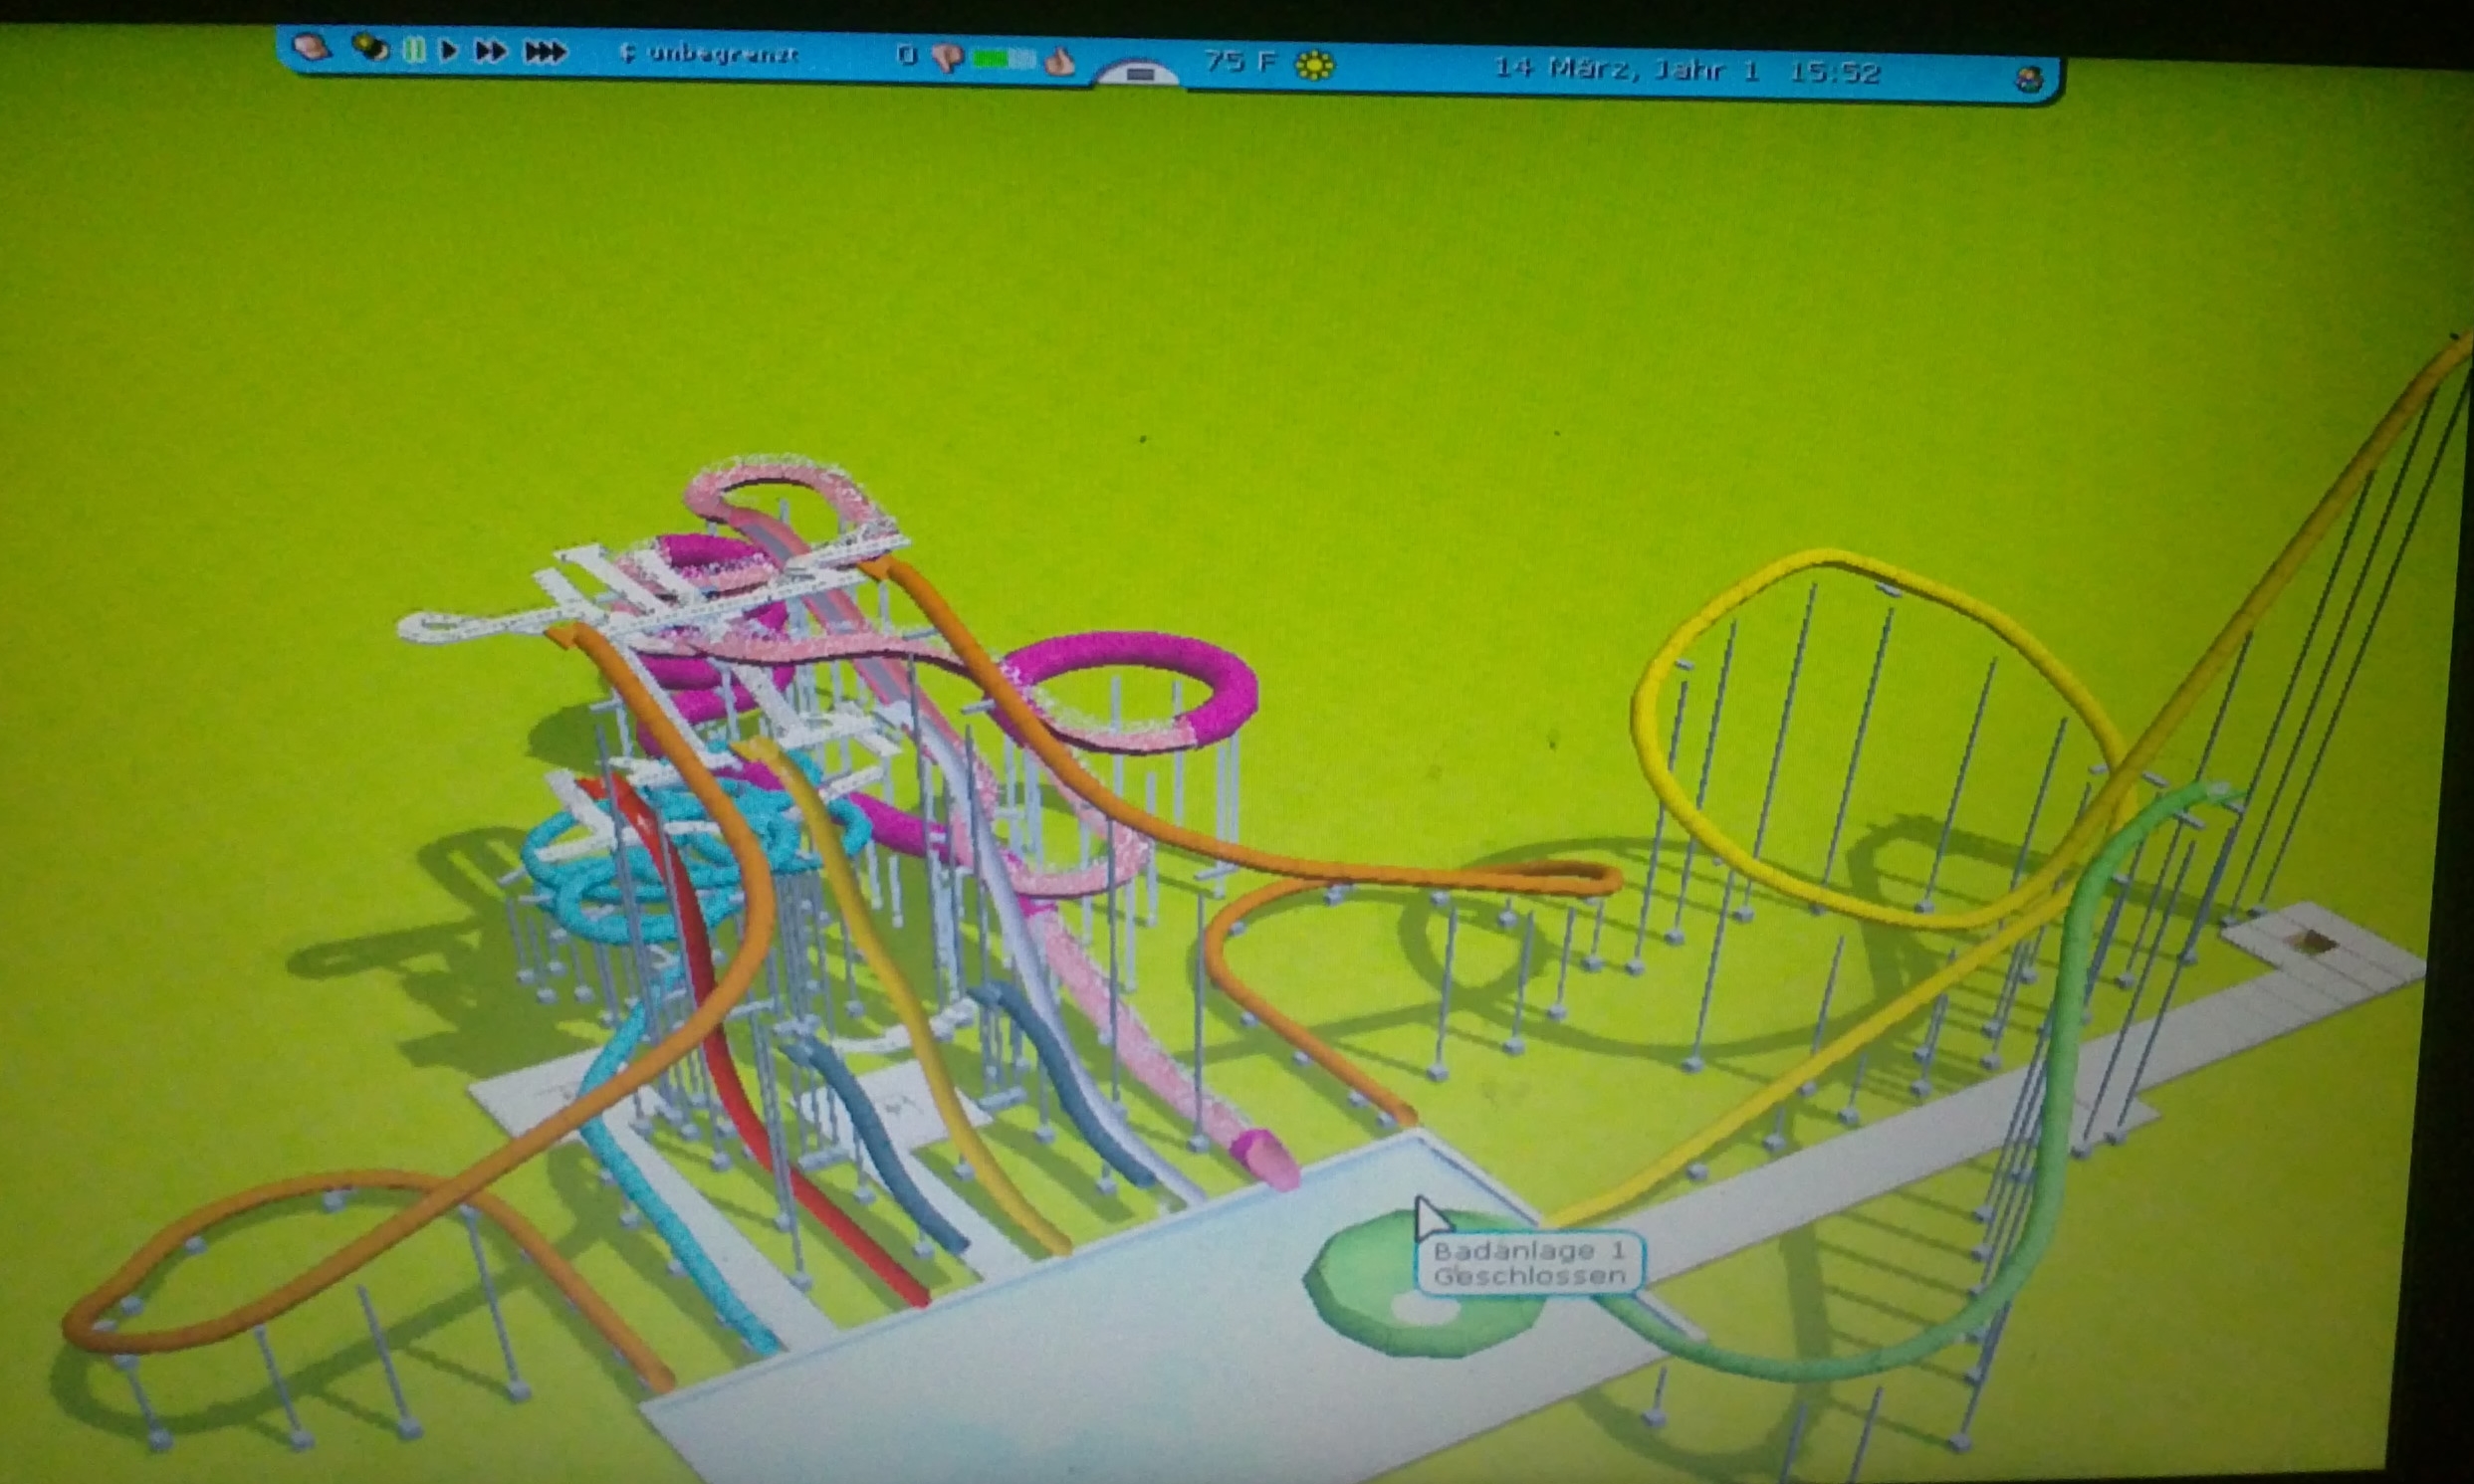This screenshot has width=2474, height=1484.
Task: Click the thumbs-down rating icon
Action: [947, 58]
